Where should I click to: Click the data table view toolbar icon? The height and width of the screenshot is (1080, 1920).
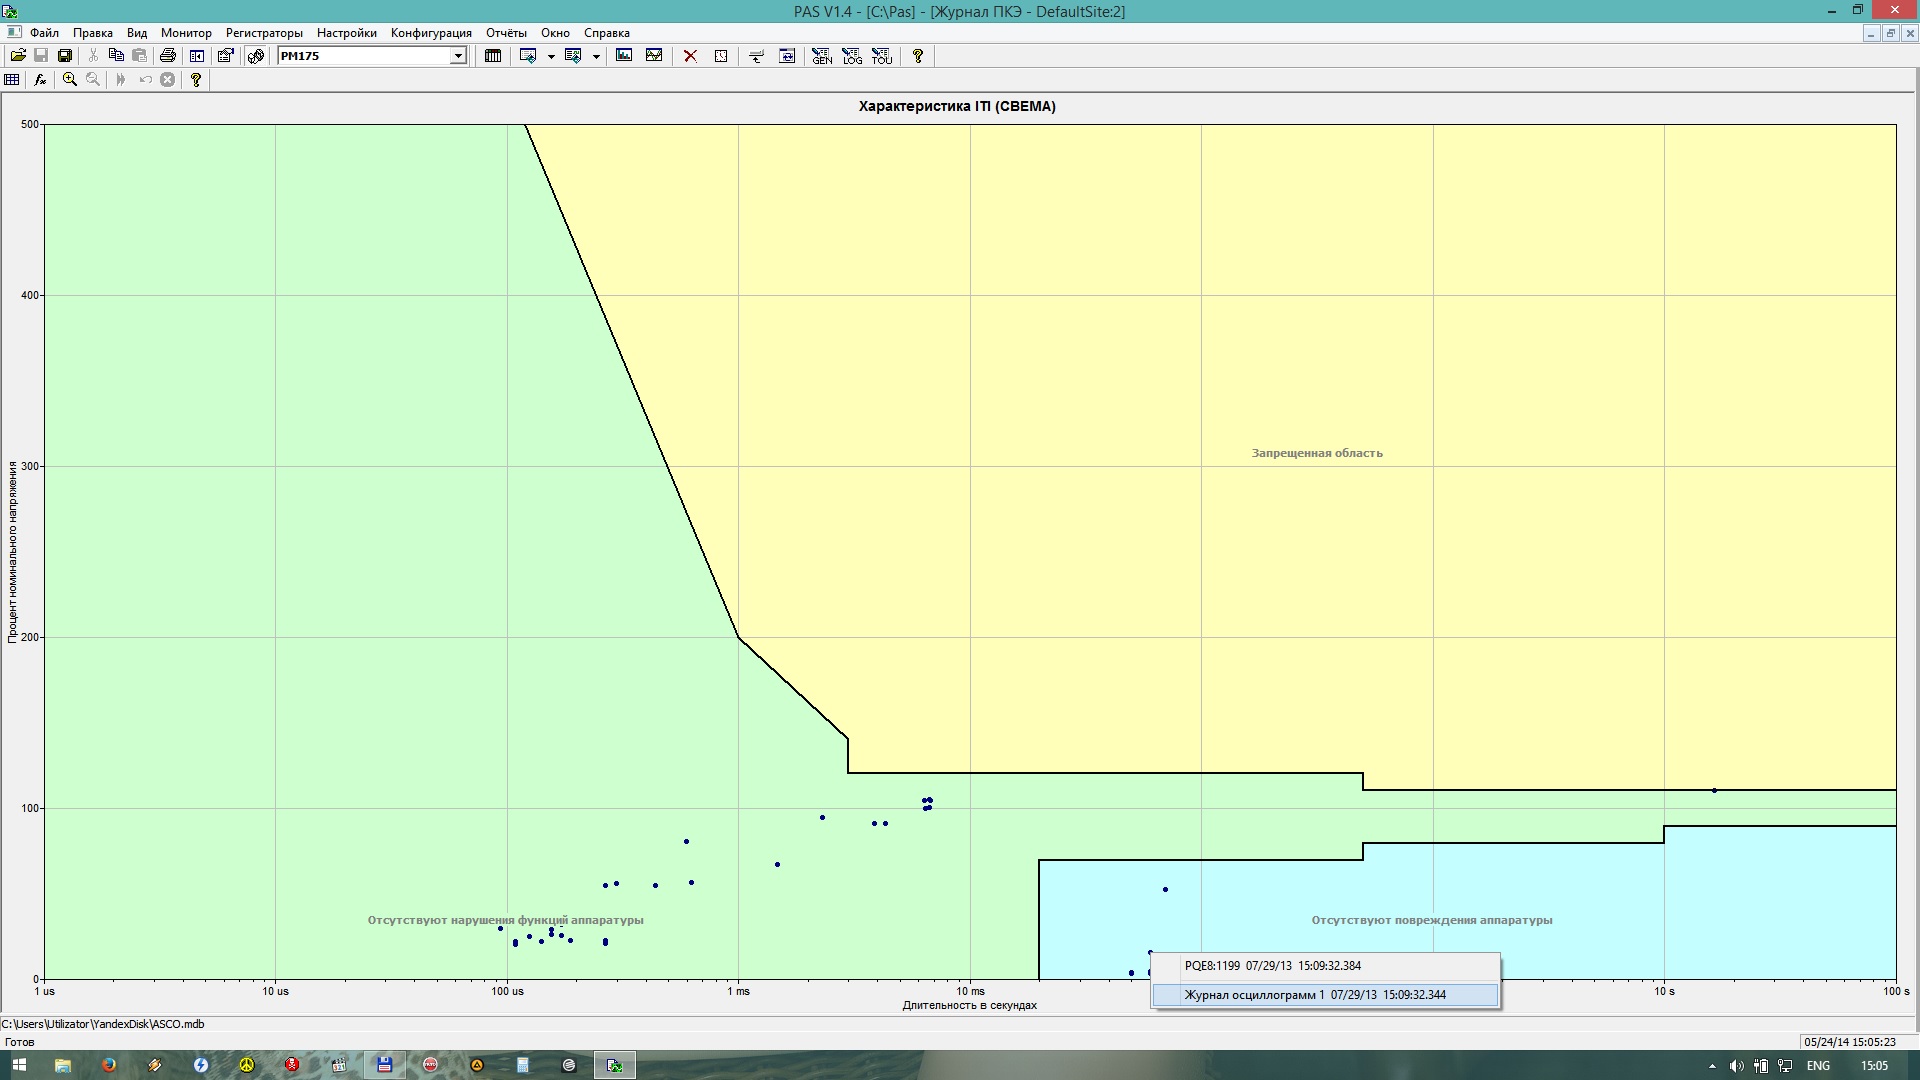(x=493, y=56)
